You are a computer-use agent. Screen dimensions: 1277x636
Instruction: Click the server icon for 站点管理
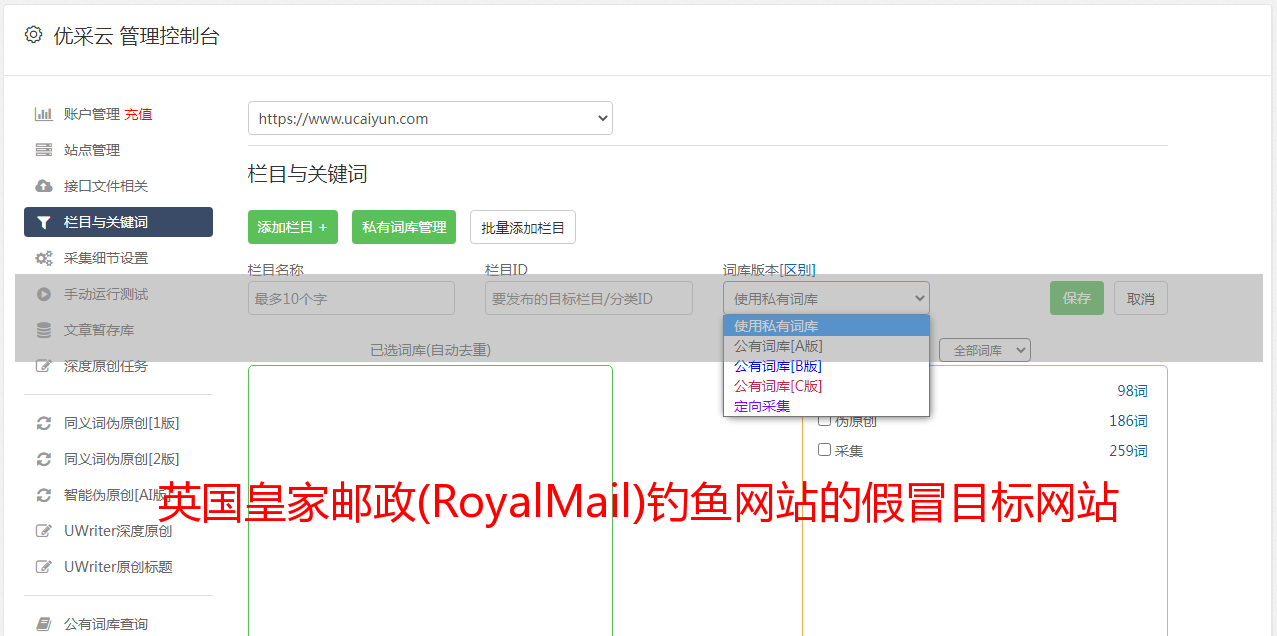44,150
